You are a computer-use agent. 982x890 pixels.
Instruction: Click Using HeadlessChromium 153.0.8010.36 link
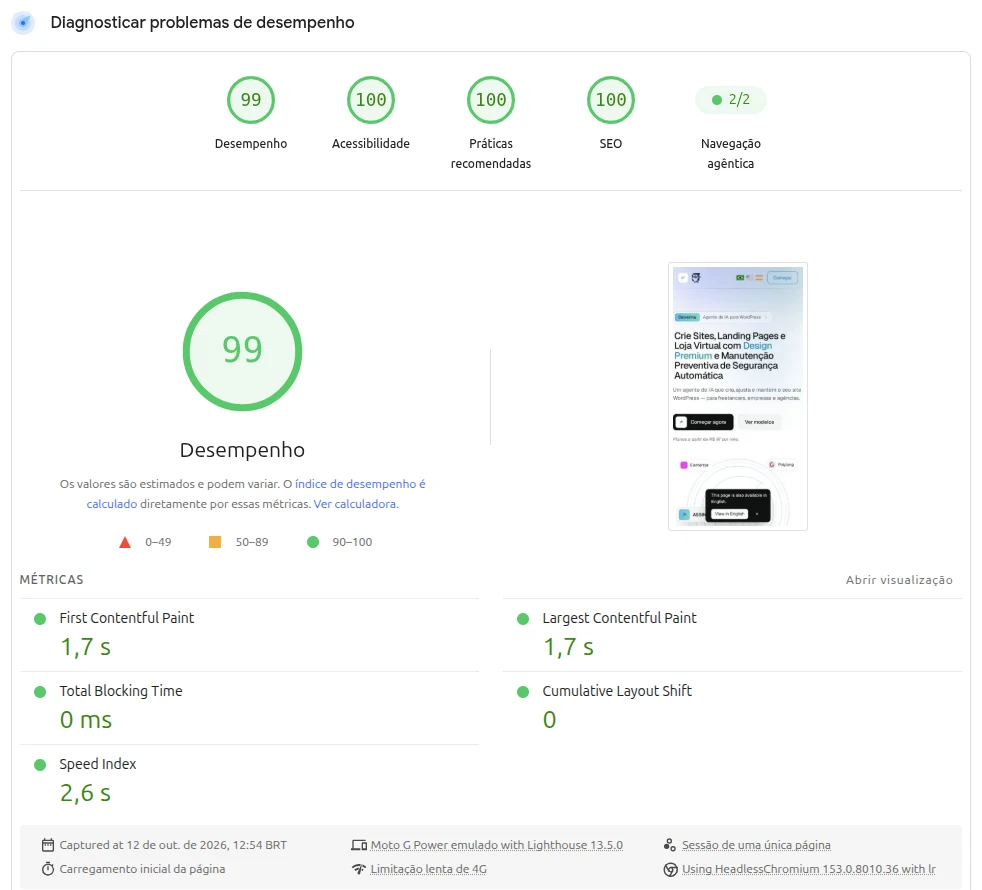[x=809, y=869]
